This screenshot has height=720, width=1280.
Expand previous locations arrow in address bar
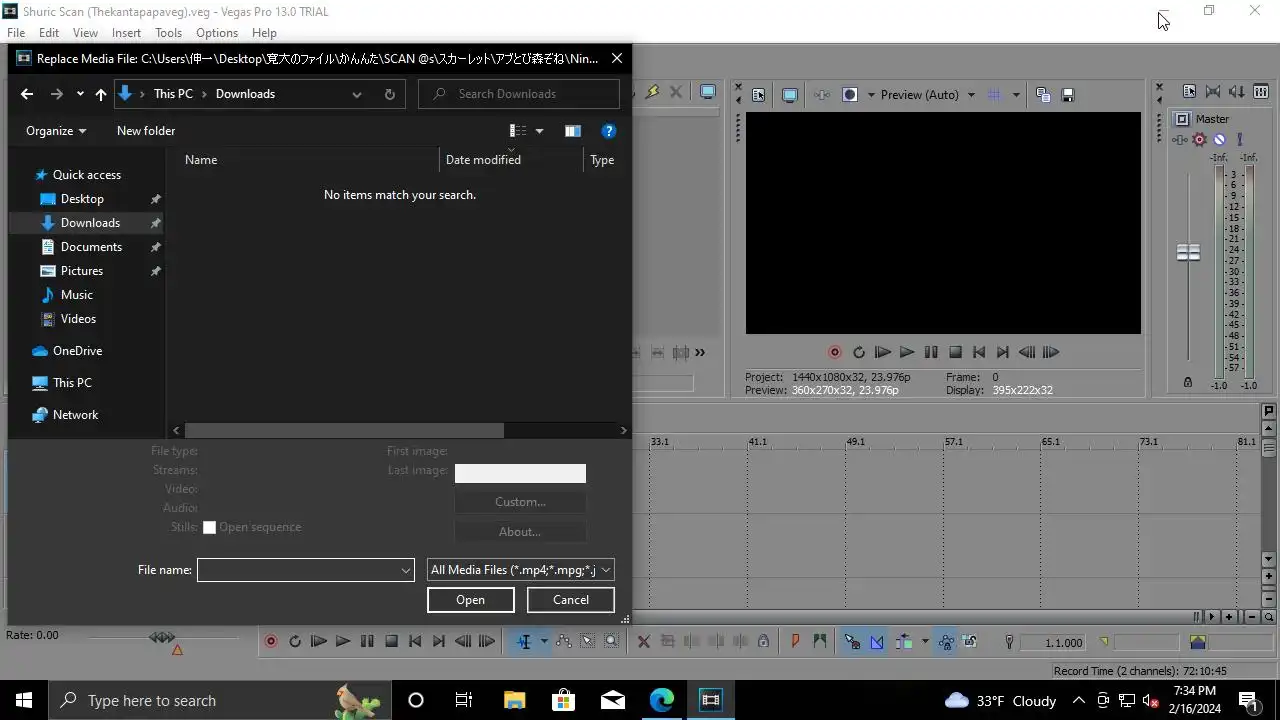(356, 94)
